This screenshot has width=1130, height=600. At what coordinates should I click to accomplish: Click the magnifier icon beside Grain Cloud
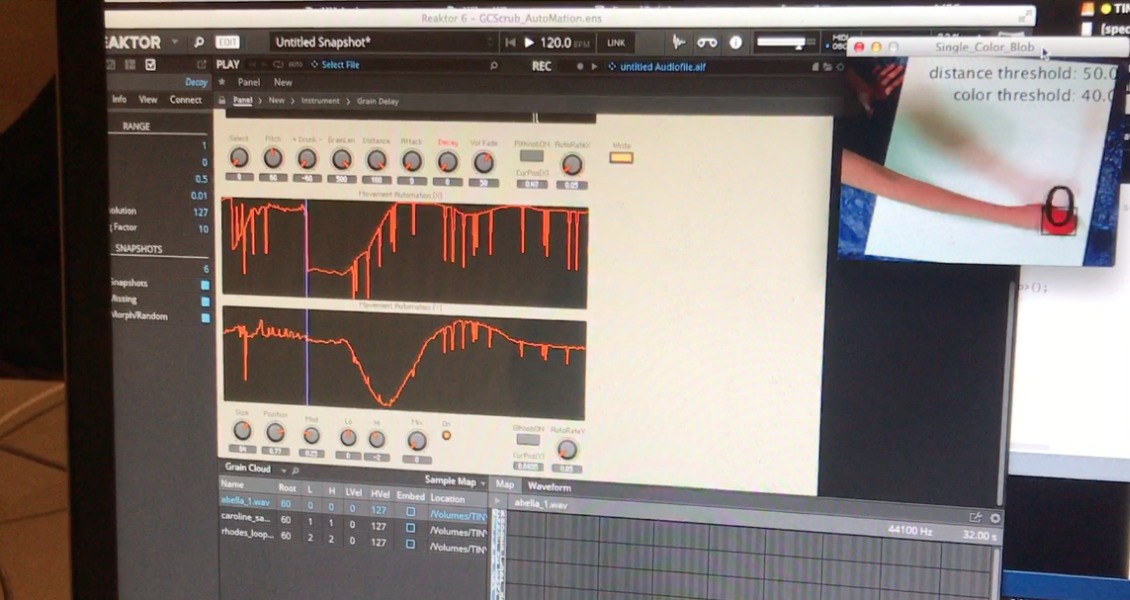coord(295,470)
